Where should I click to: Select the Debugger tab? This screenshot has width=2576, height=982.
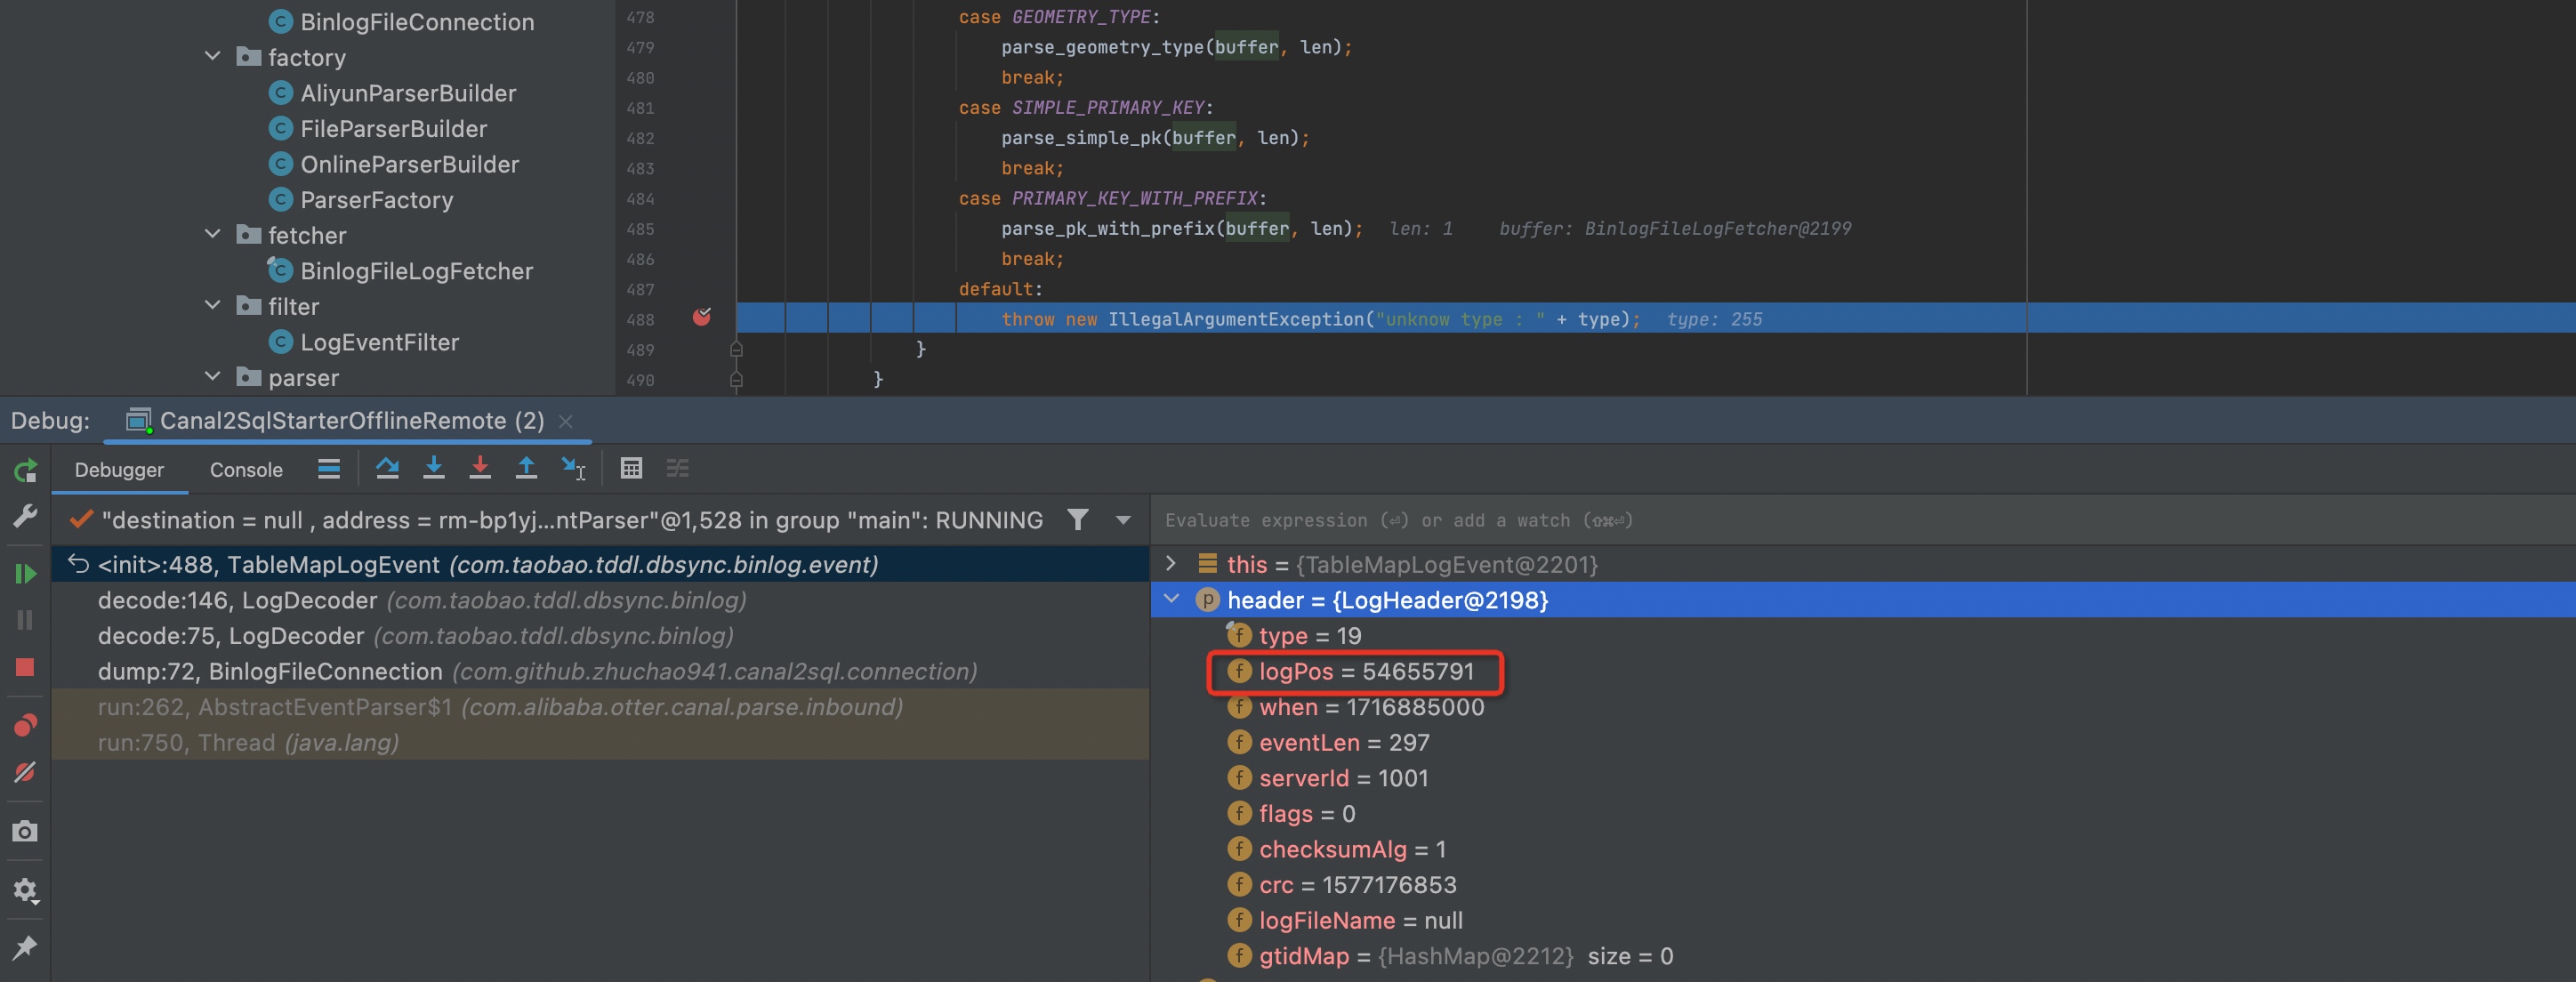point(118,470)
